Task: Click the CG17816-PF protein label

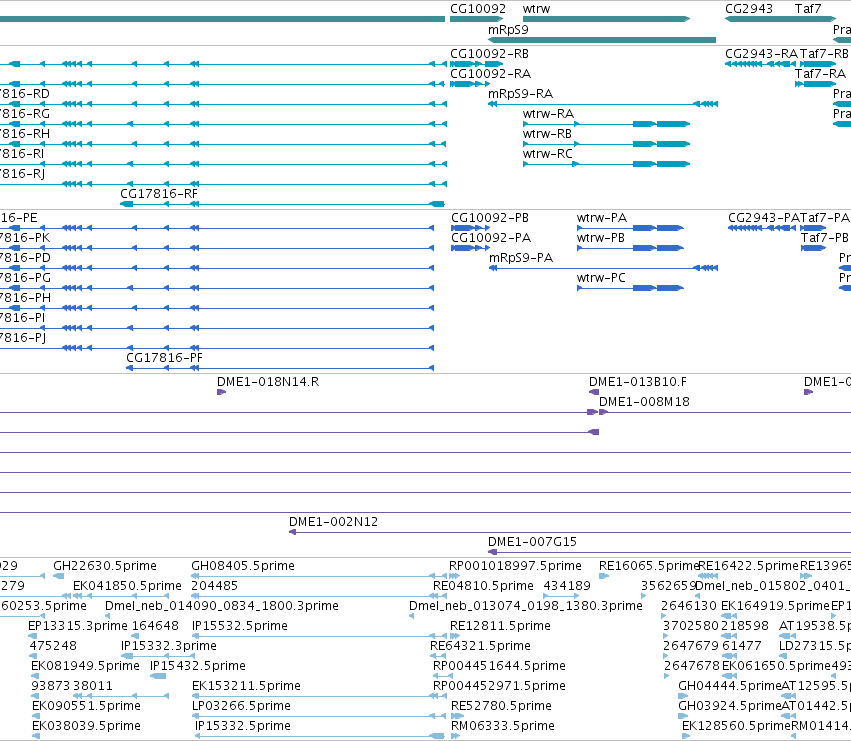Action: coord(164,358)
